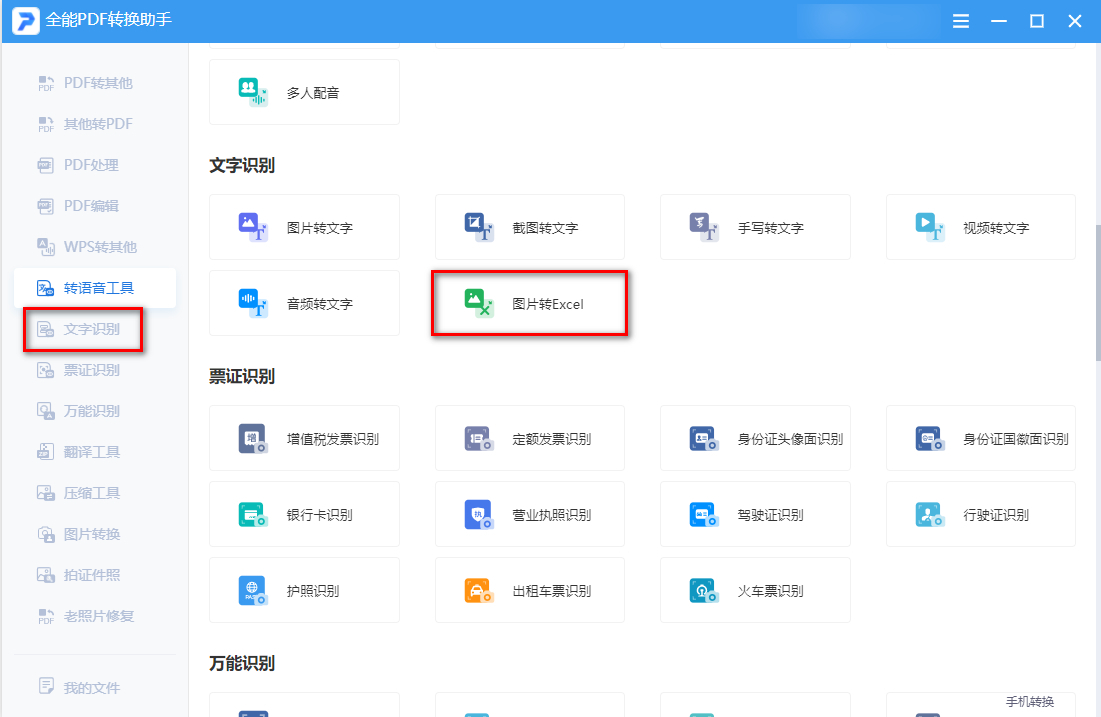Image resolution: width=1101 pixels, height=717 pixels.
Task: Click the 手写转文字 icon
Action: coord(703,227)
